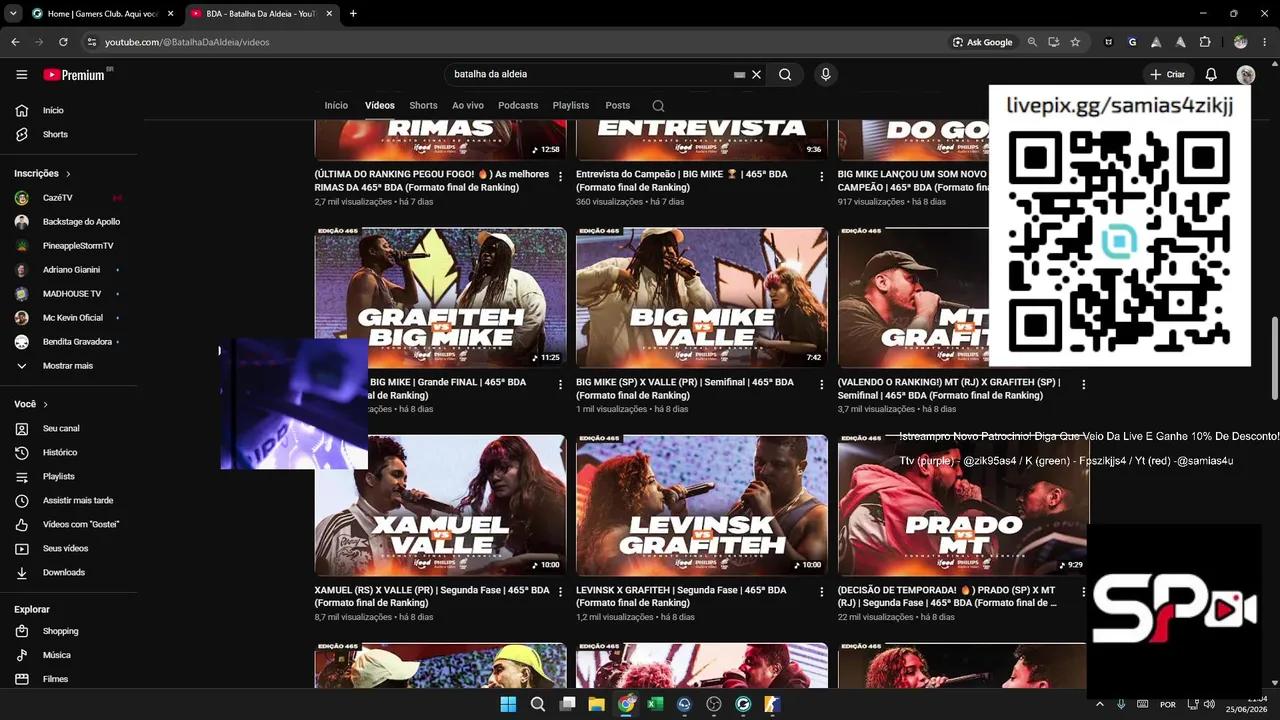The image size is (1280, 720).
Task: Open options for LEVINSK X GRAFITEH video
Action: click(x=821, y=592)
